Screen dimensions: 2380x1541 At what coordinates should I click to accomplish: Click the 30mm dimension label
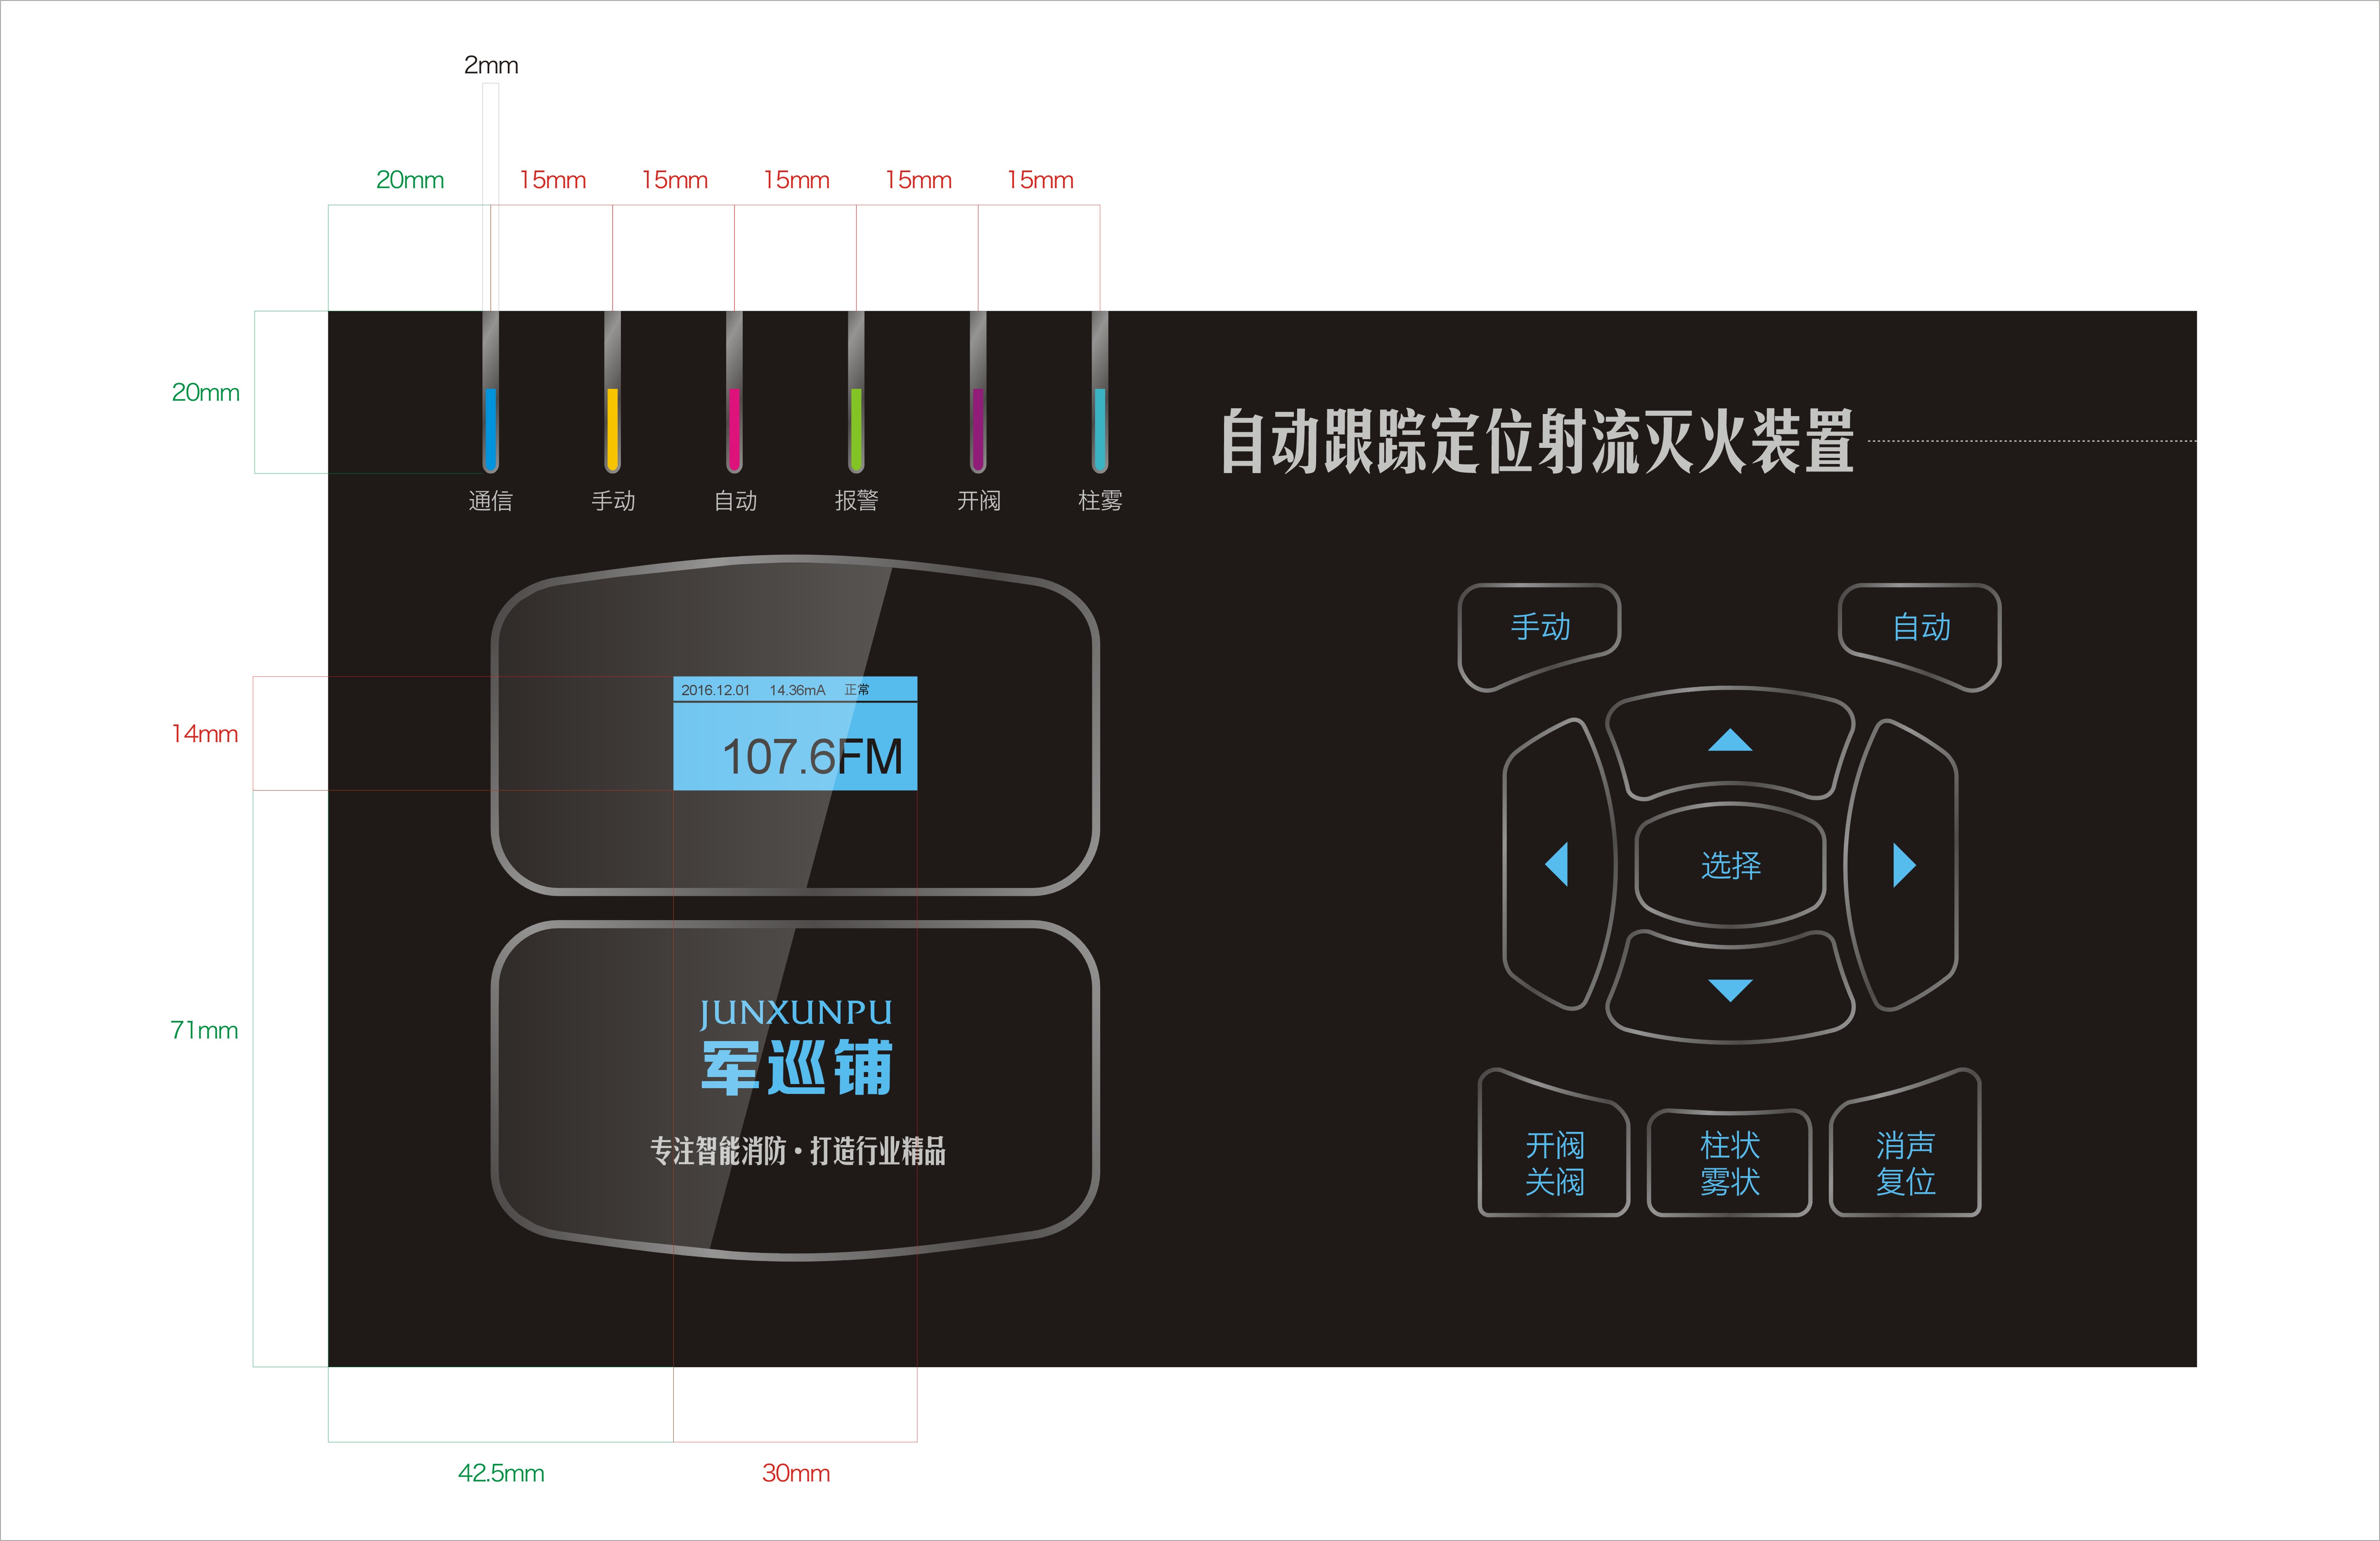(796, 1473)
